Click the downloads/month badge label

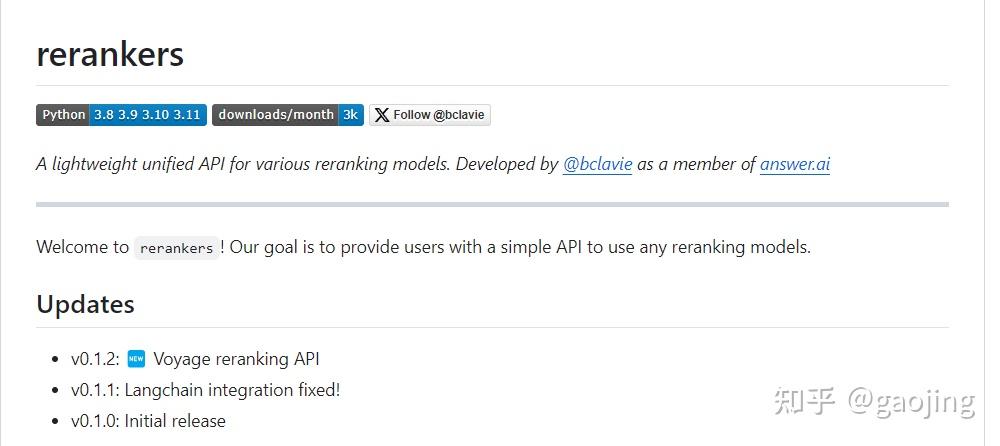point(275,115)
